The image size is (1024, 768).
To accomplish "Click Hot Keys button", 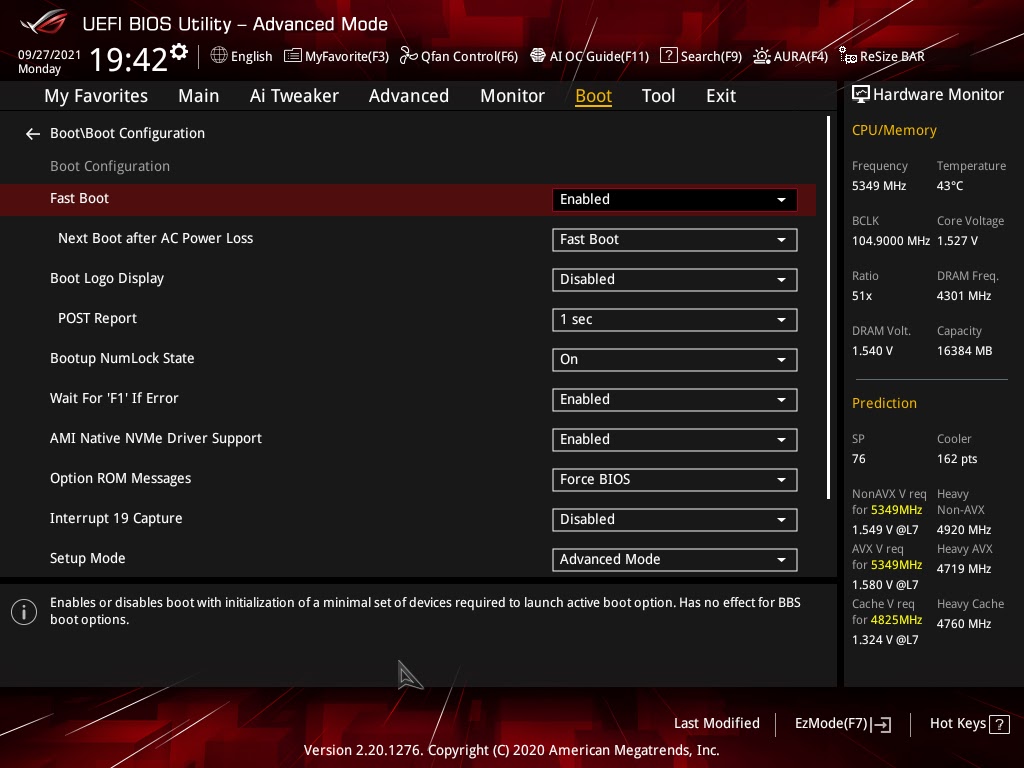I will (x=969, y=724).
